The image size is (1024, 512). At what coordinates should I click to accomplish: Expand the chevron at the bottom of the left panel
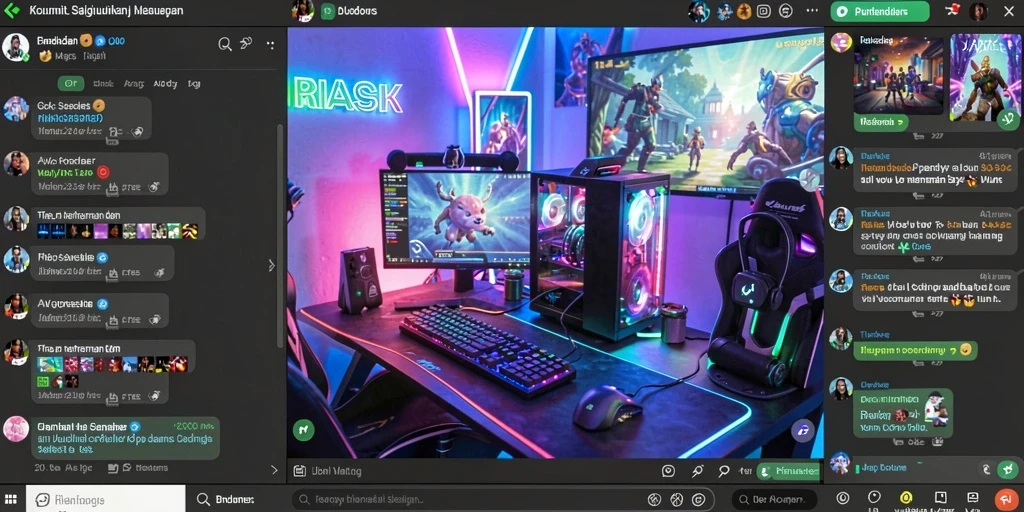click(274, 470)
